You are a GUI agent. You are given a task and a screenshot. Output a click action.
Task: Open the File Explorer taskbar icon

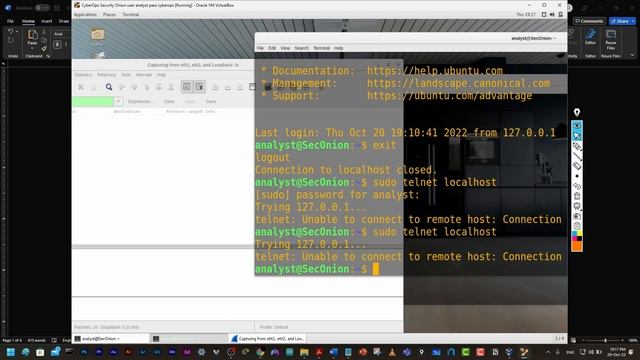coord(304,352)
